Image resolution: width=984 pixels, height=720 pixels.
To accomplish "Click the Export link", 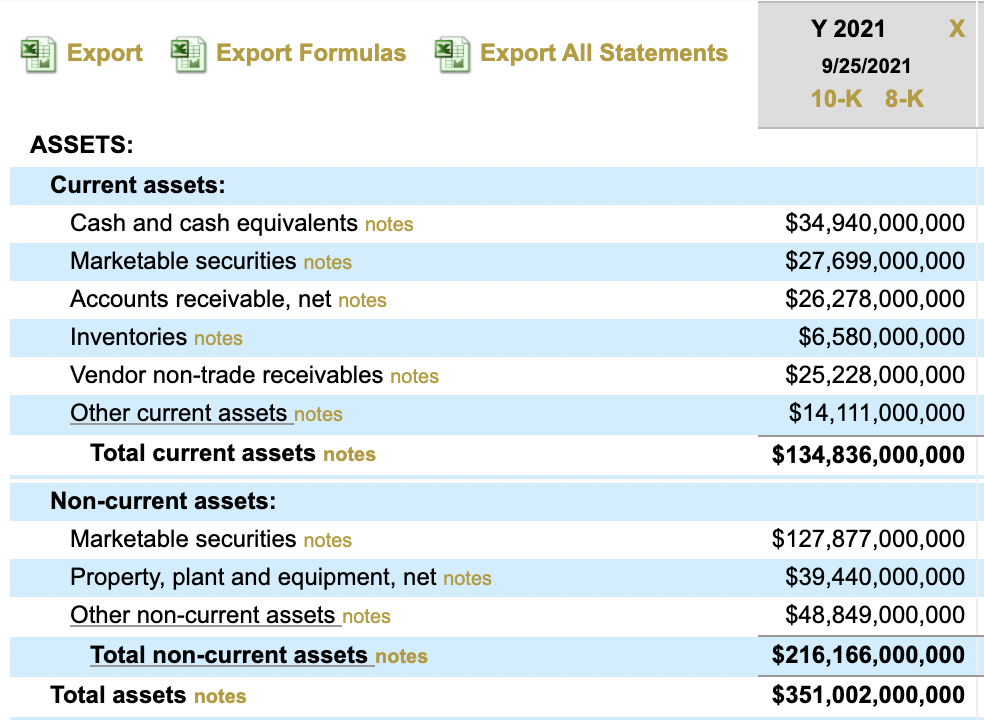I will [x=105, y=53].
